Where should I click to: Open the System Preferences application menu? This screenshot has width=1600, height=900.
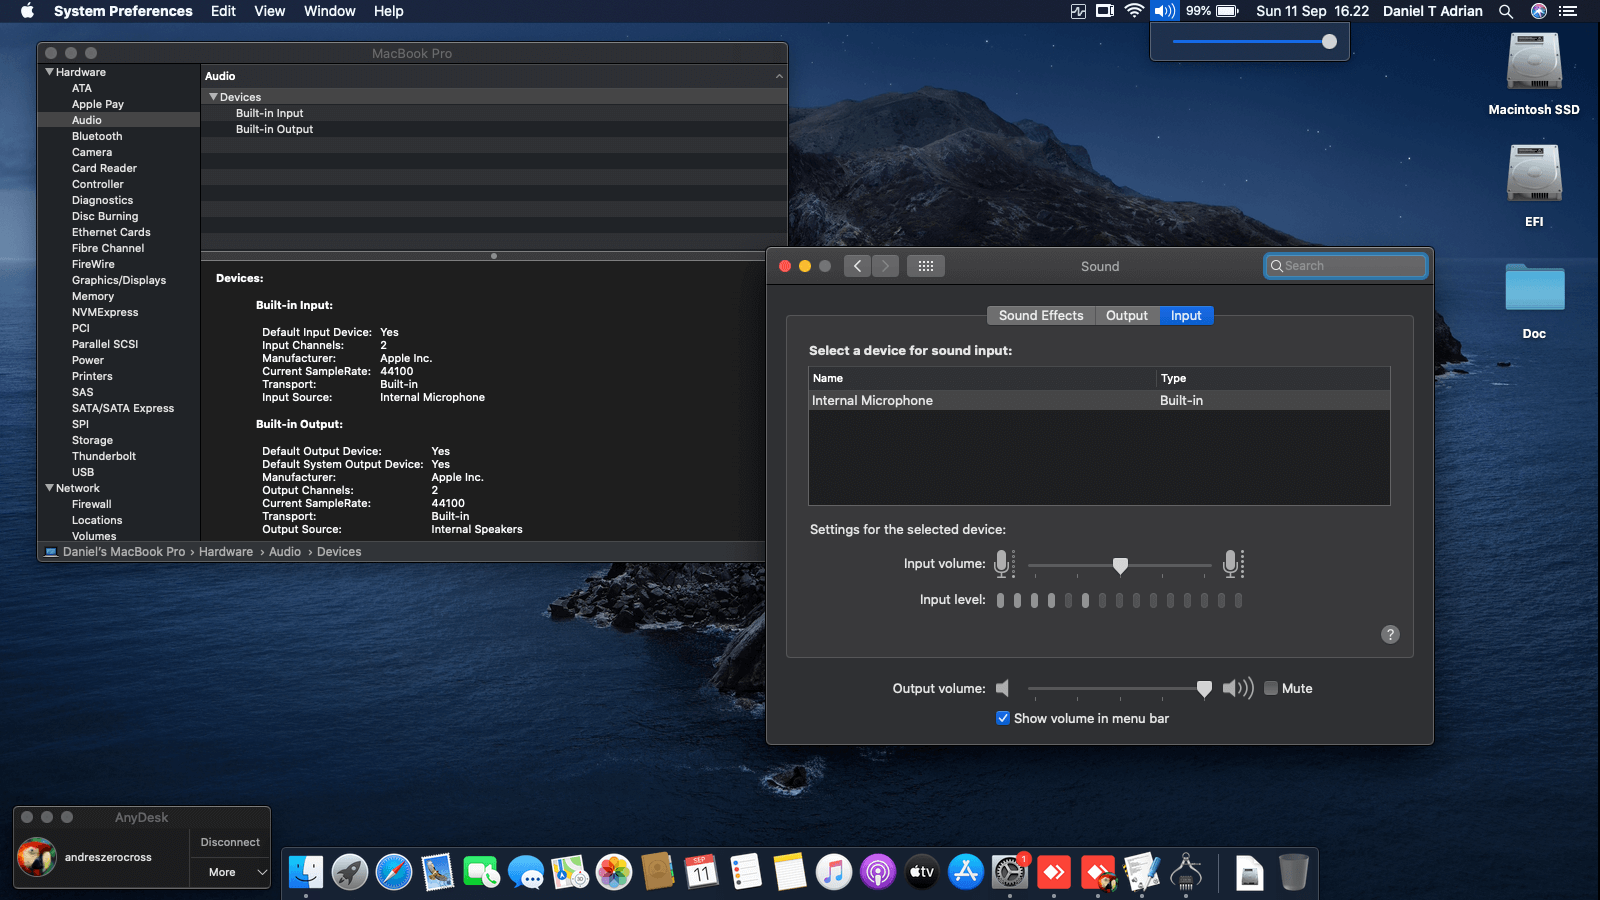click(x=123, y=11)
